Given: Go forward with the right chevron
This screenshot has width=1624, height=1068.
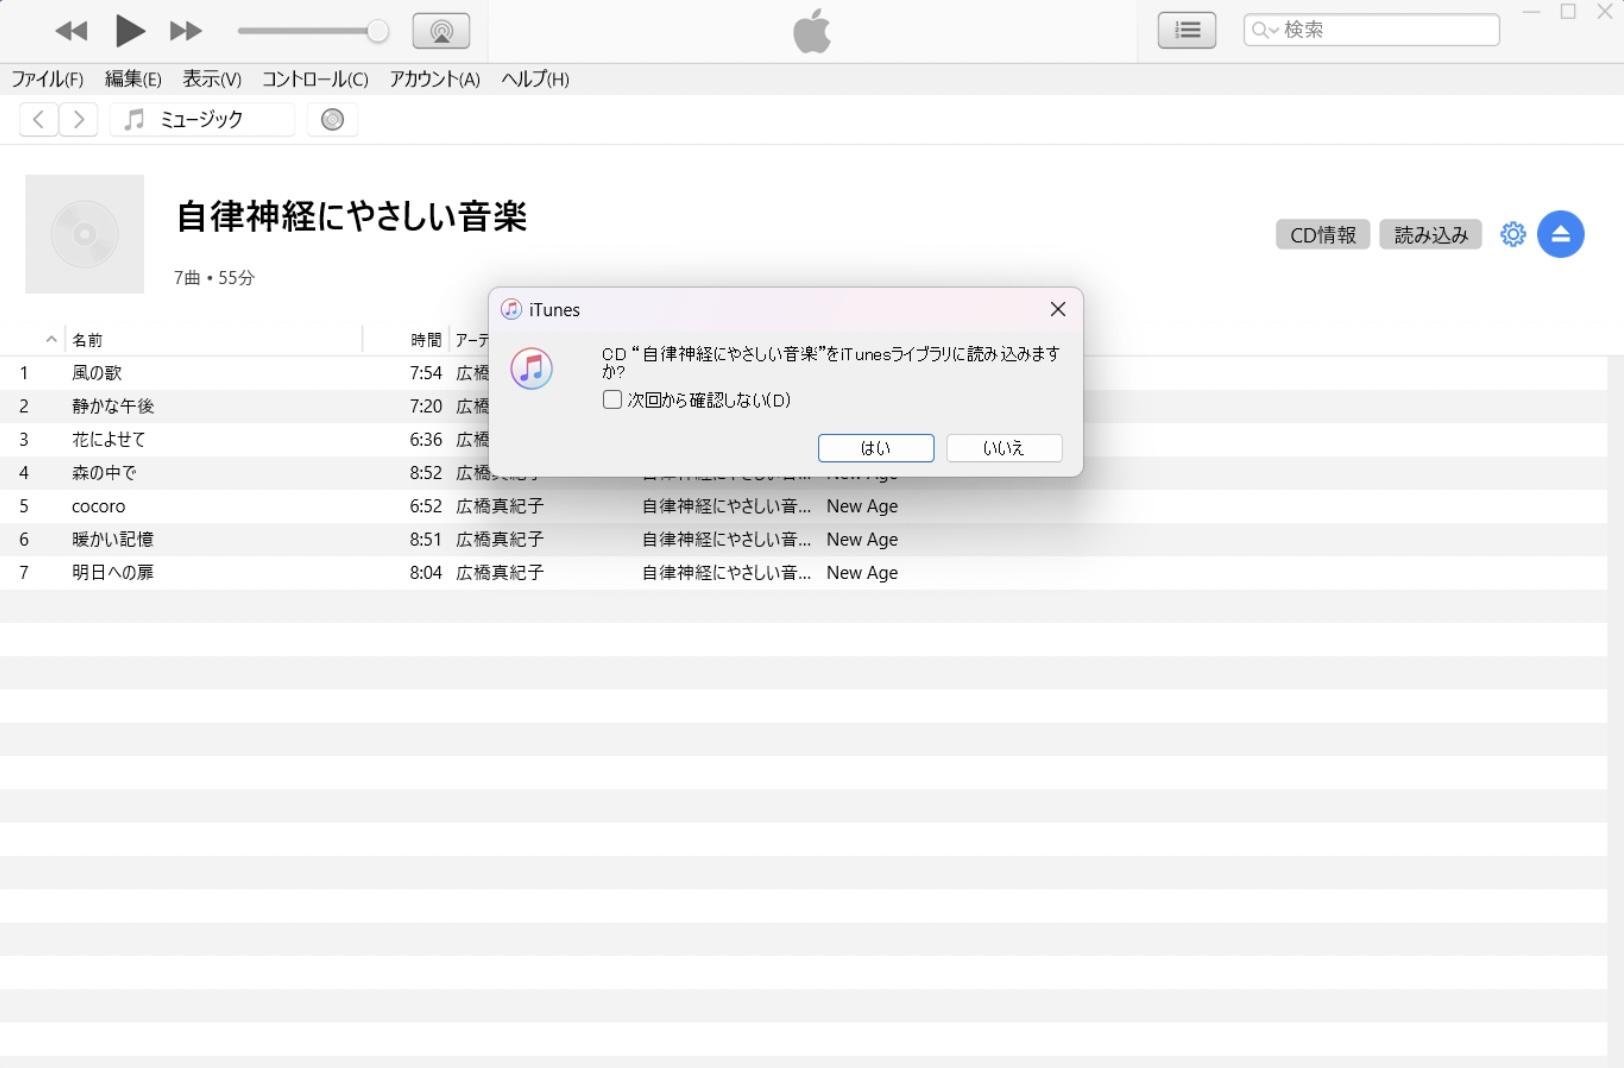Looking at the screenshot, I should coord(78,120).
